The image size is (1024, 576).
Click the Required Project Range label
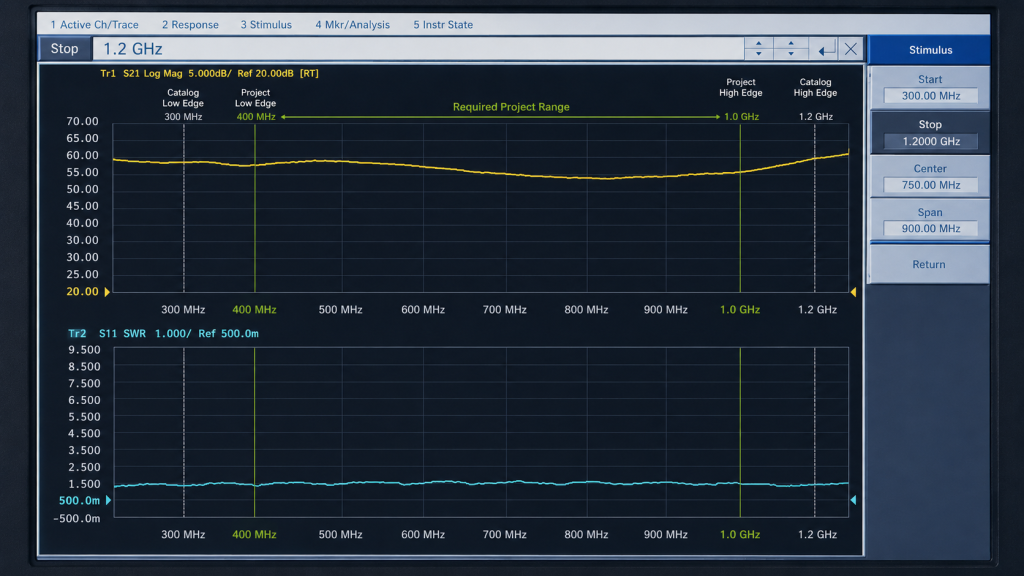pyautogui.click(x=511, y=107)
